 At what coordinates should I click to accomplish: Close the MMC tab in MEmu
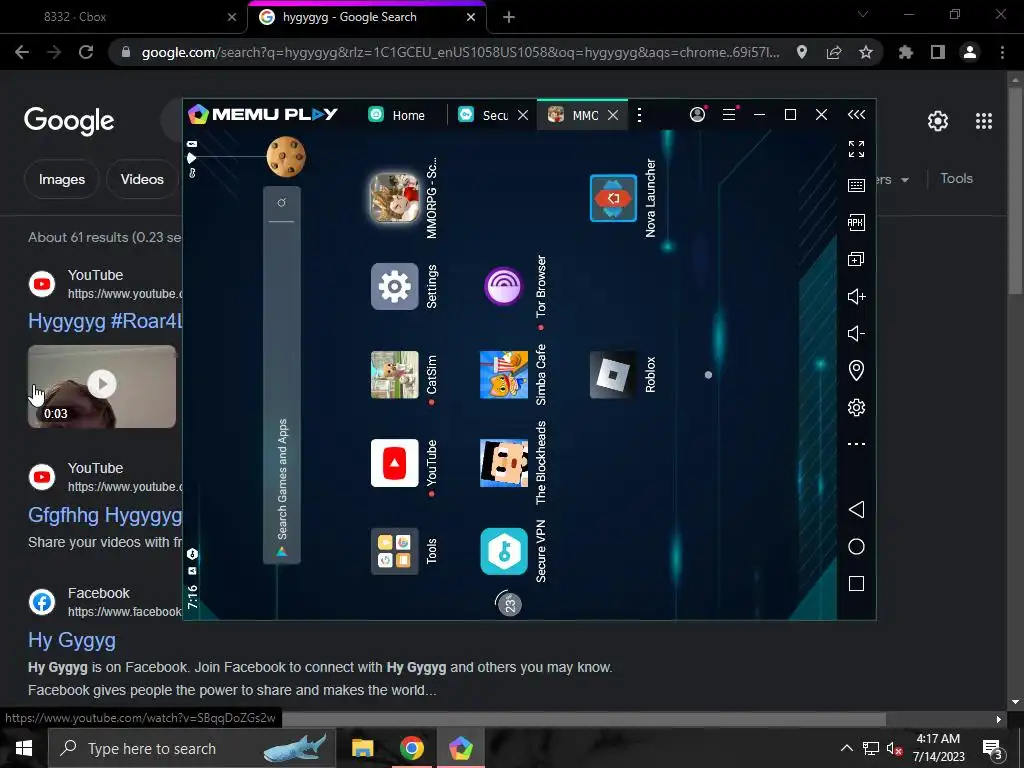[x=613, y=115]
